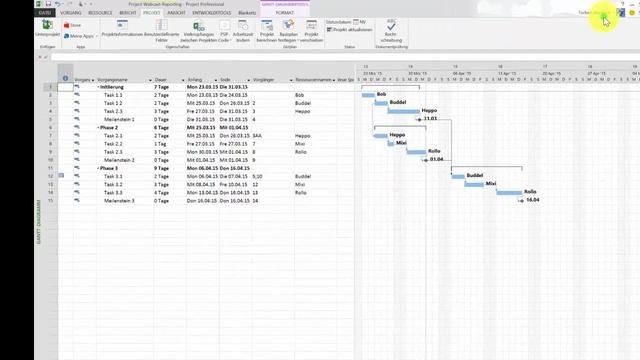640x360 pixels.
Task: Switch to the VORGANG ribbon tab
Action: pyautogui.click(x=71, y=13)
